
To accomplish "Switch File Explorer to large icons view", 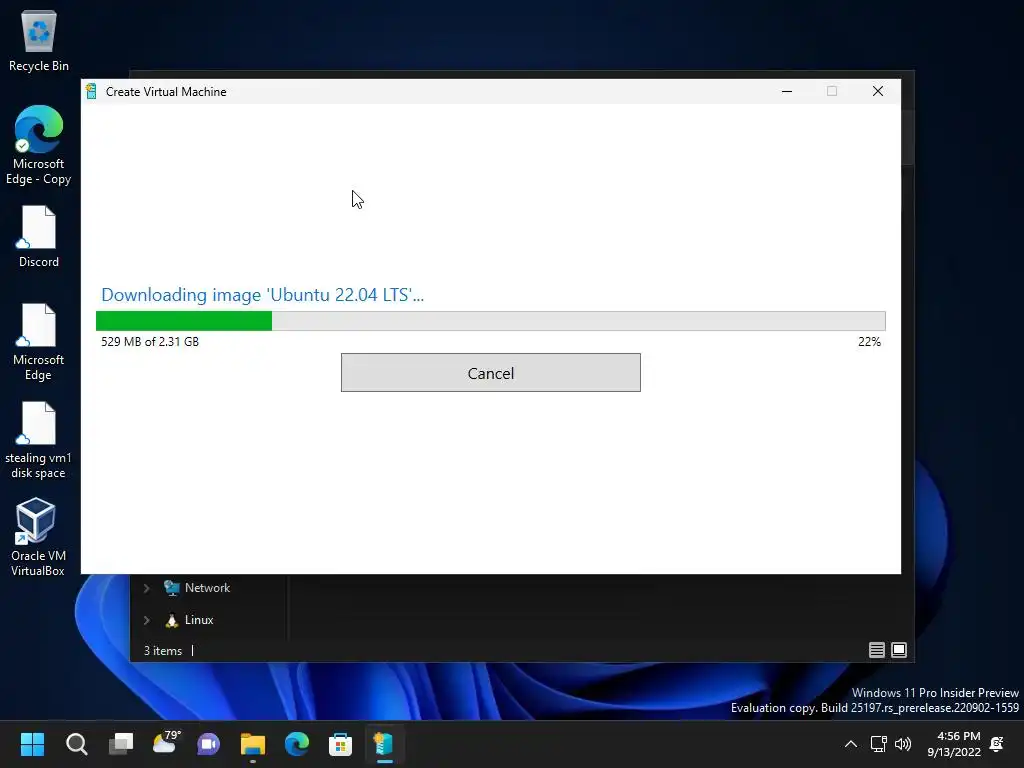I will (x=899, y=650).
